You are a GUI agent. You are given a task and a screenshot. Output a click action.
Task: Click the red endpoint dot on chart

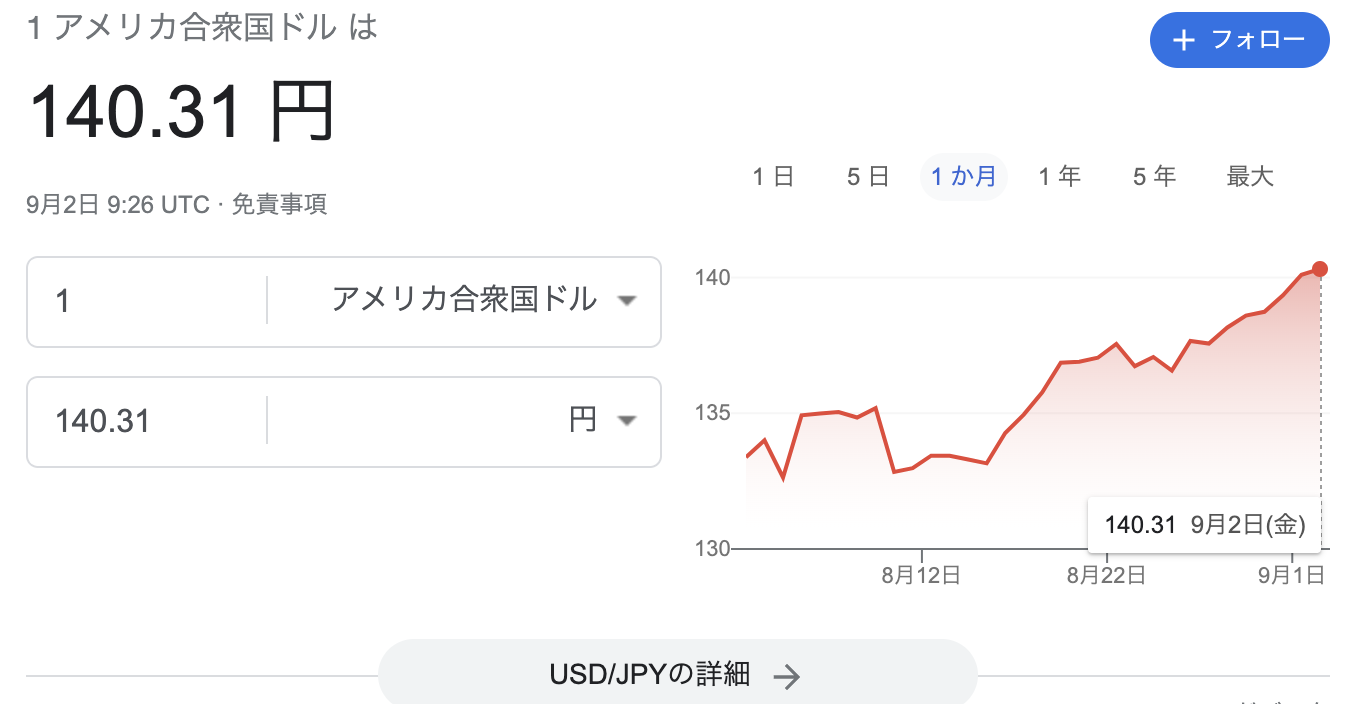[1320, 269]
